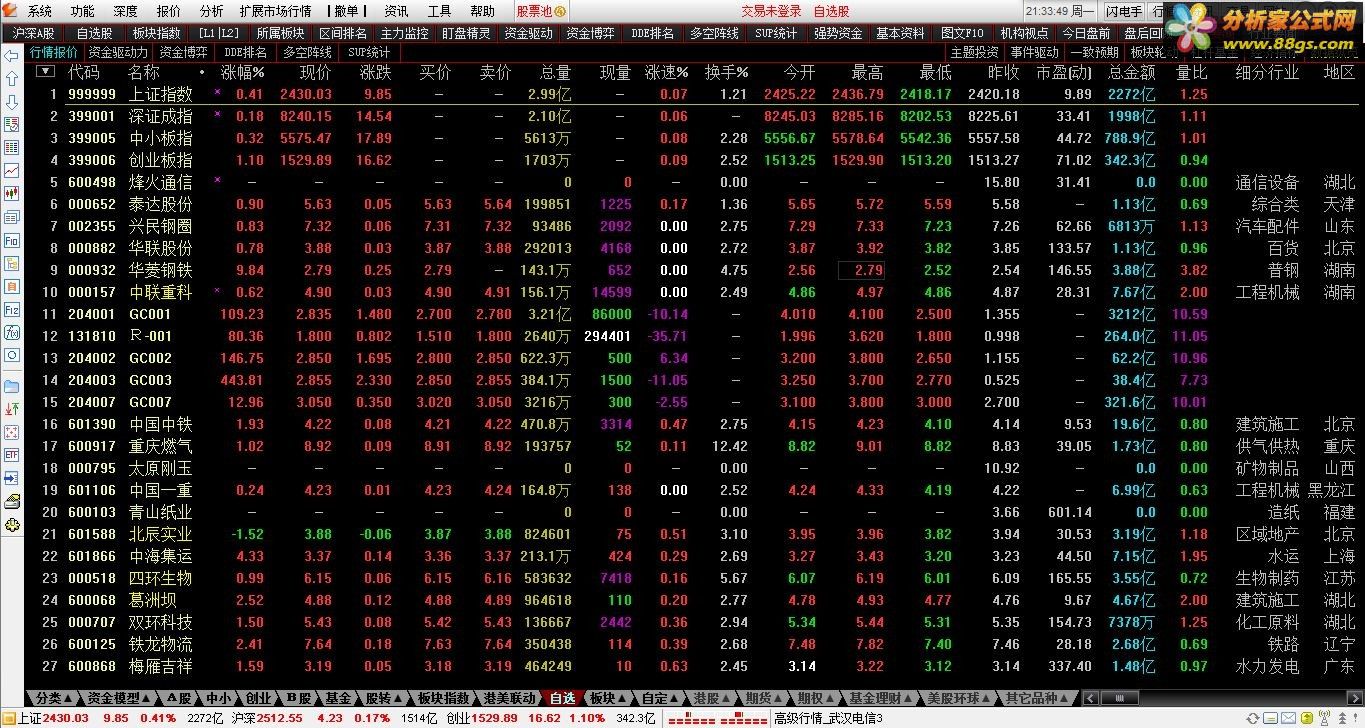Expand the 板块 bottom tab menu
Image resolution: width=1365 pixels, height=728 pixels.
608,698
